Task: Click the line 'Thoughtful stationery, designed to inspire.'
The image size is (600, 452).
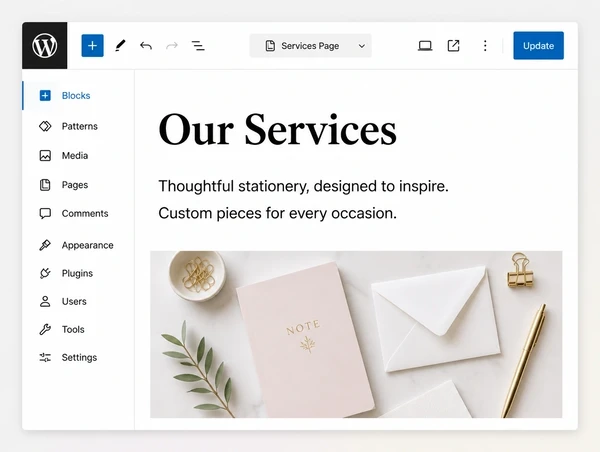Action: (303, 186)
